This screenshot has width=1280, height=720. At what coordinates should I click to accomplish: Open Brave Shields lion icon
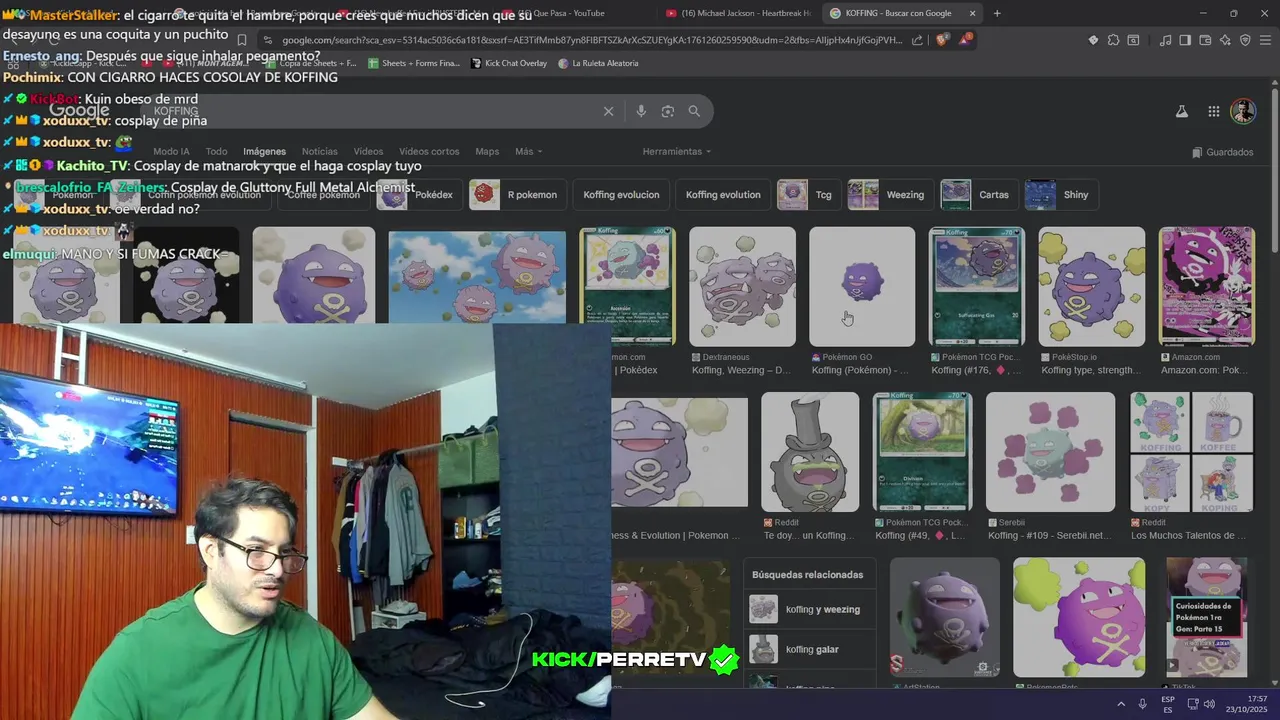coord(942,40)
